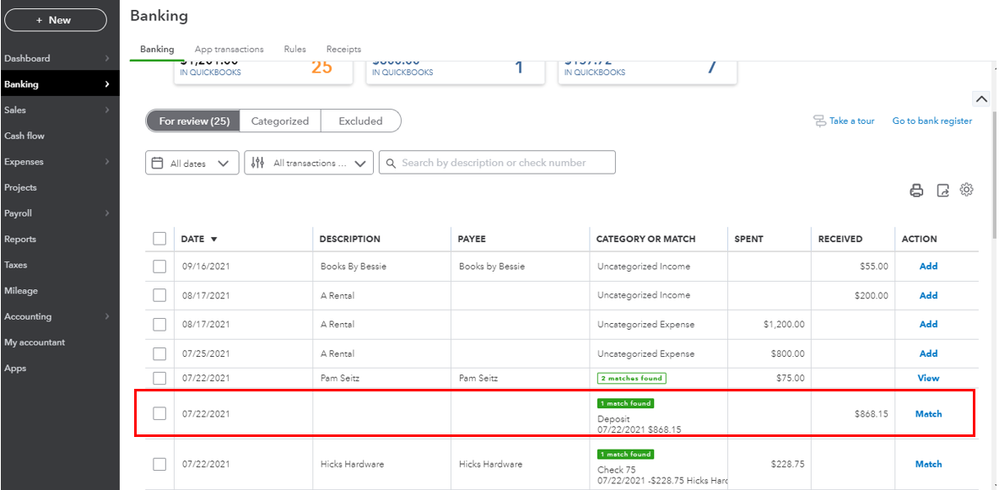
Task: Sort by DATE column arrow
Action: 214,240
